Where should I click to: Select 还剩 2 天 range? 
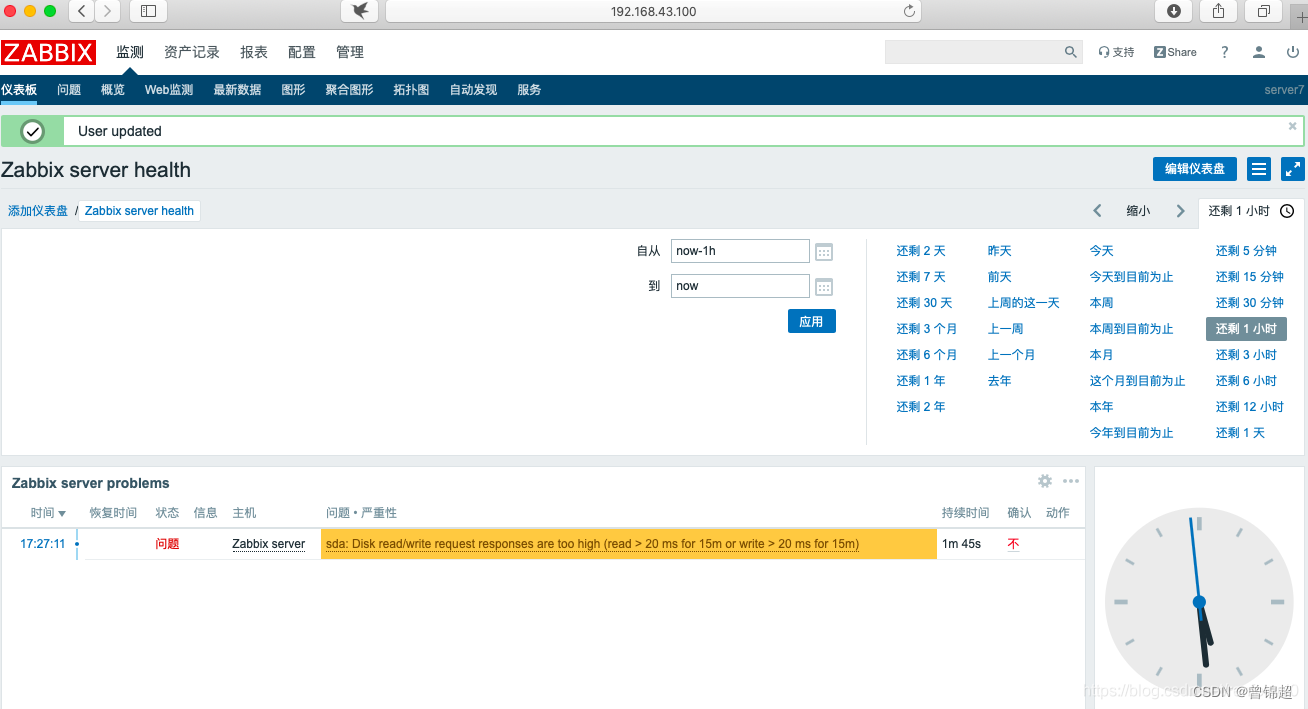pos(921,251)
